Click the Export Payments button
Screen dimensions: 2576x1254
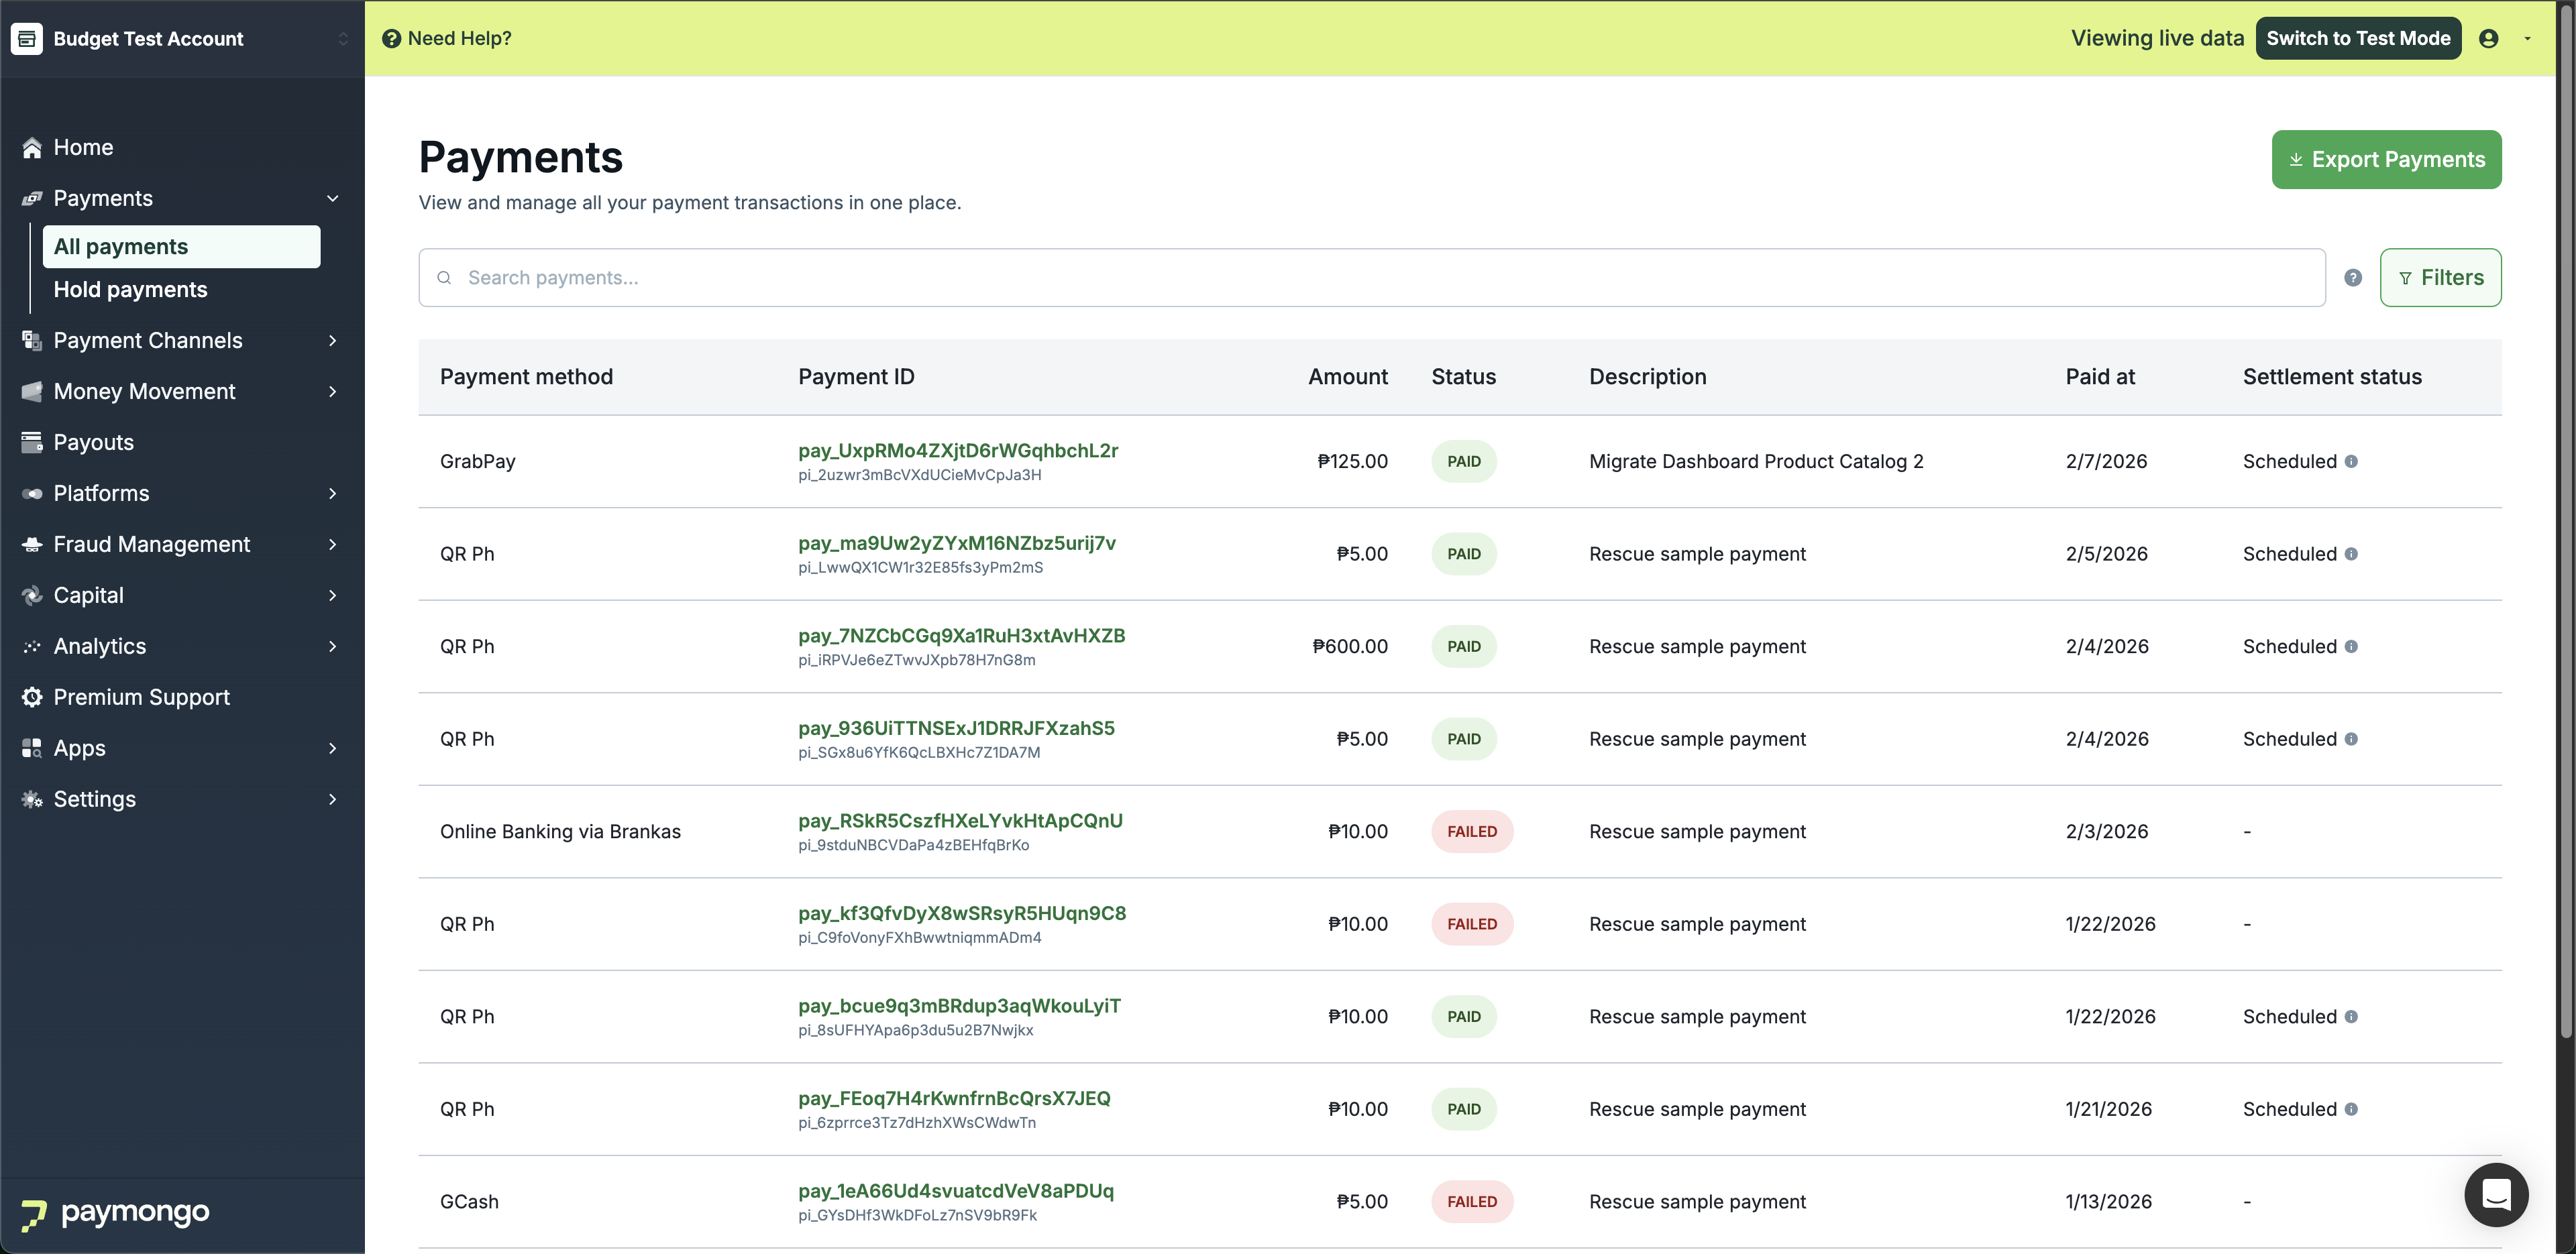(x=2386, y=159)
